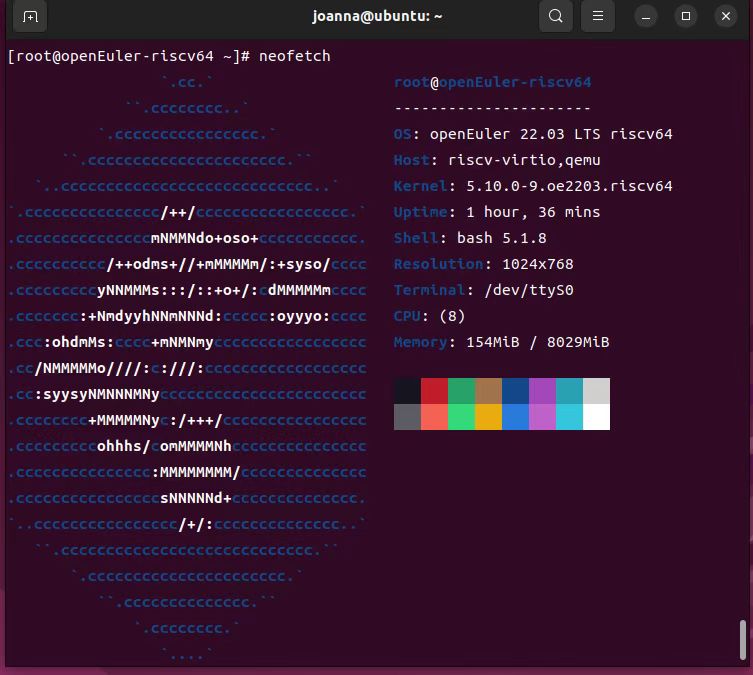The width and height of the screenshot is (753, 675).
Task: Click the pink-magenta color block, bottom row
Action: tap(542, 417)
